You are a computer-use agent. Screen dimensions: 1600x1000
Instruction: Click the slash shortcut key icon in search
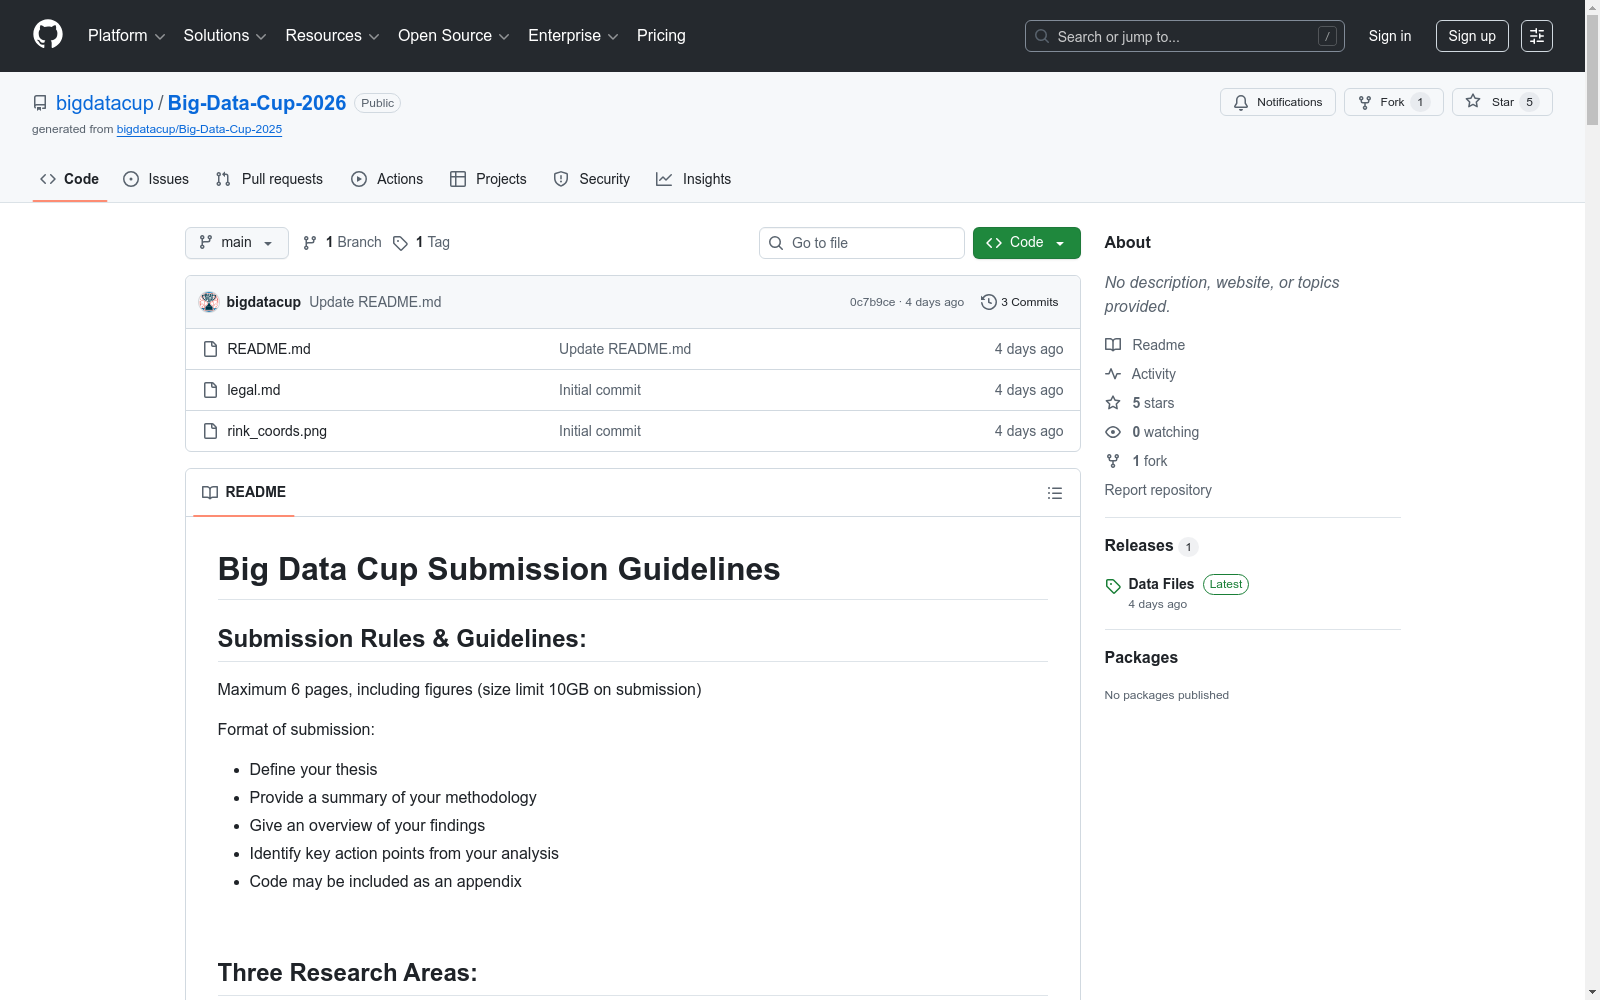pos(1327,36)
